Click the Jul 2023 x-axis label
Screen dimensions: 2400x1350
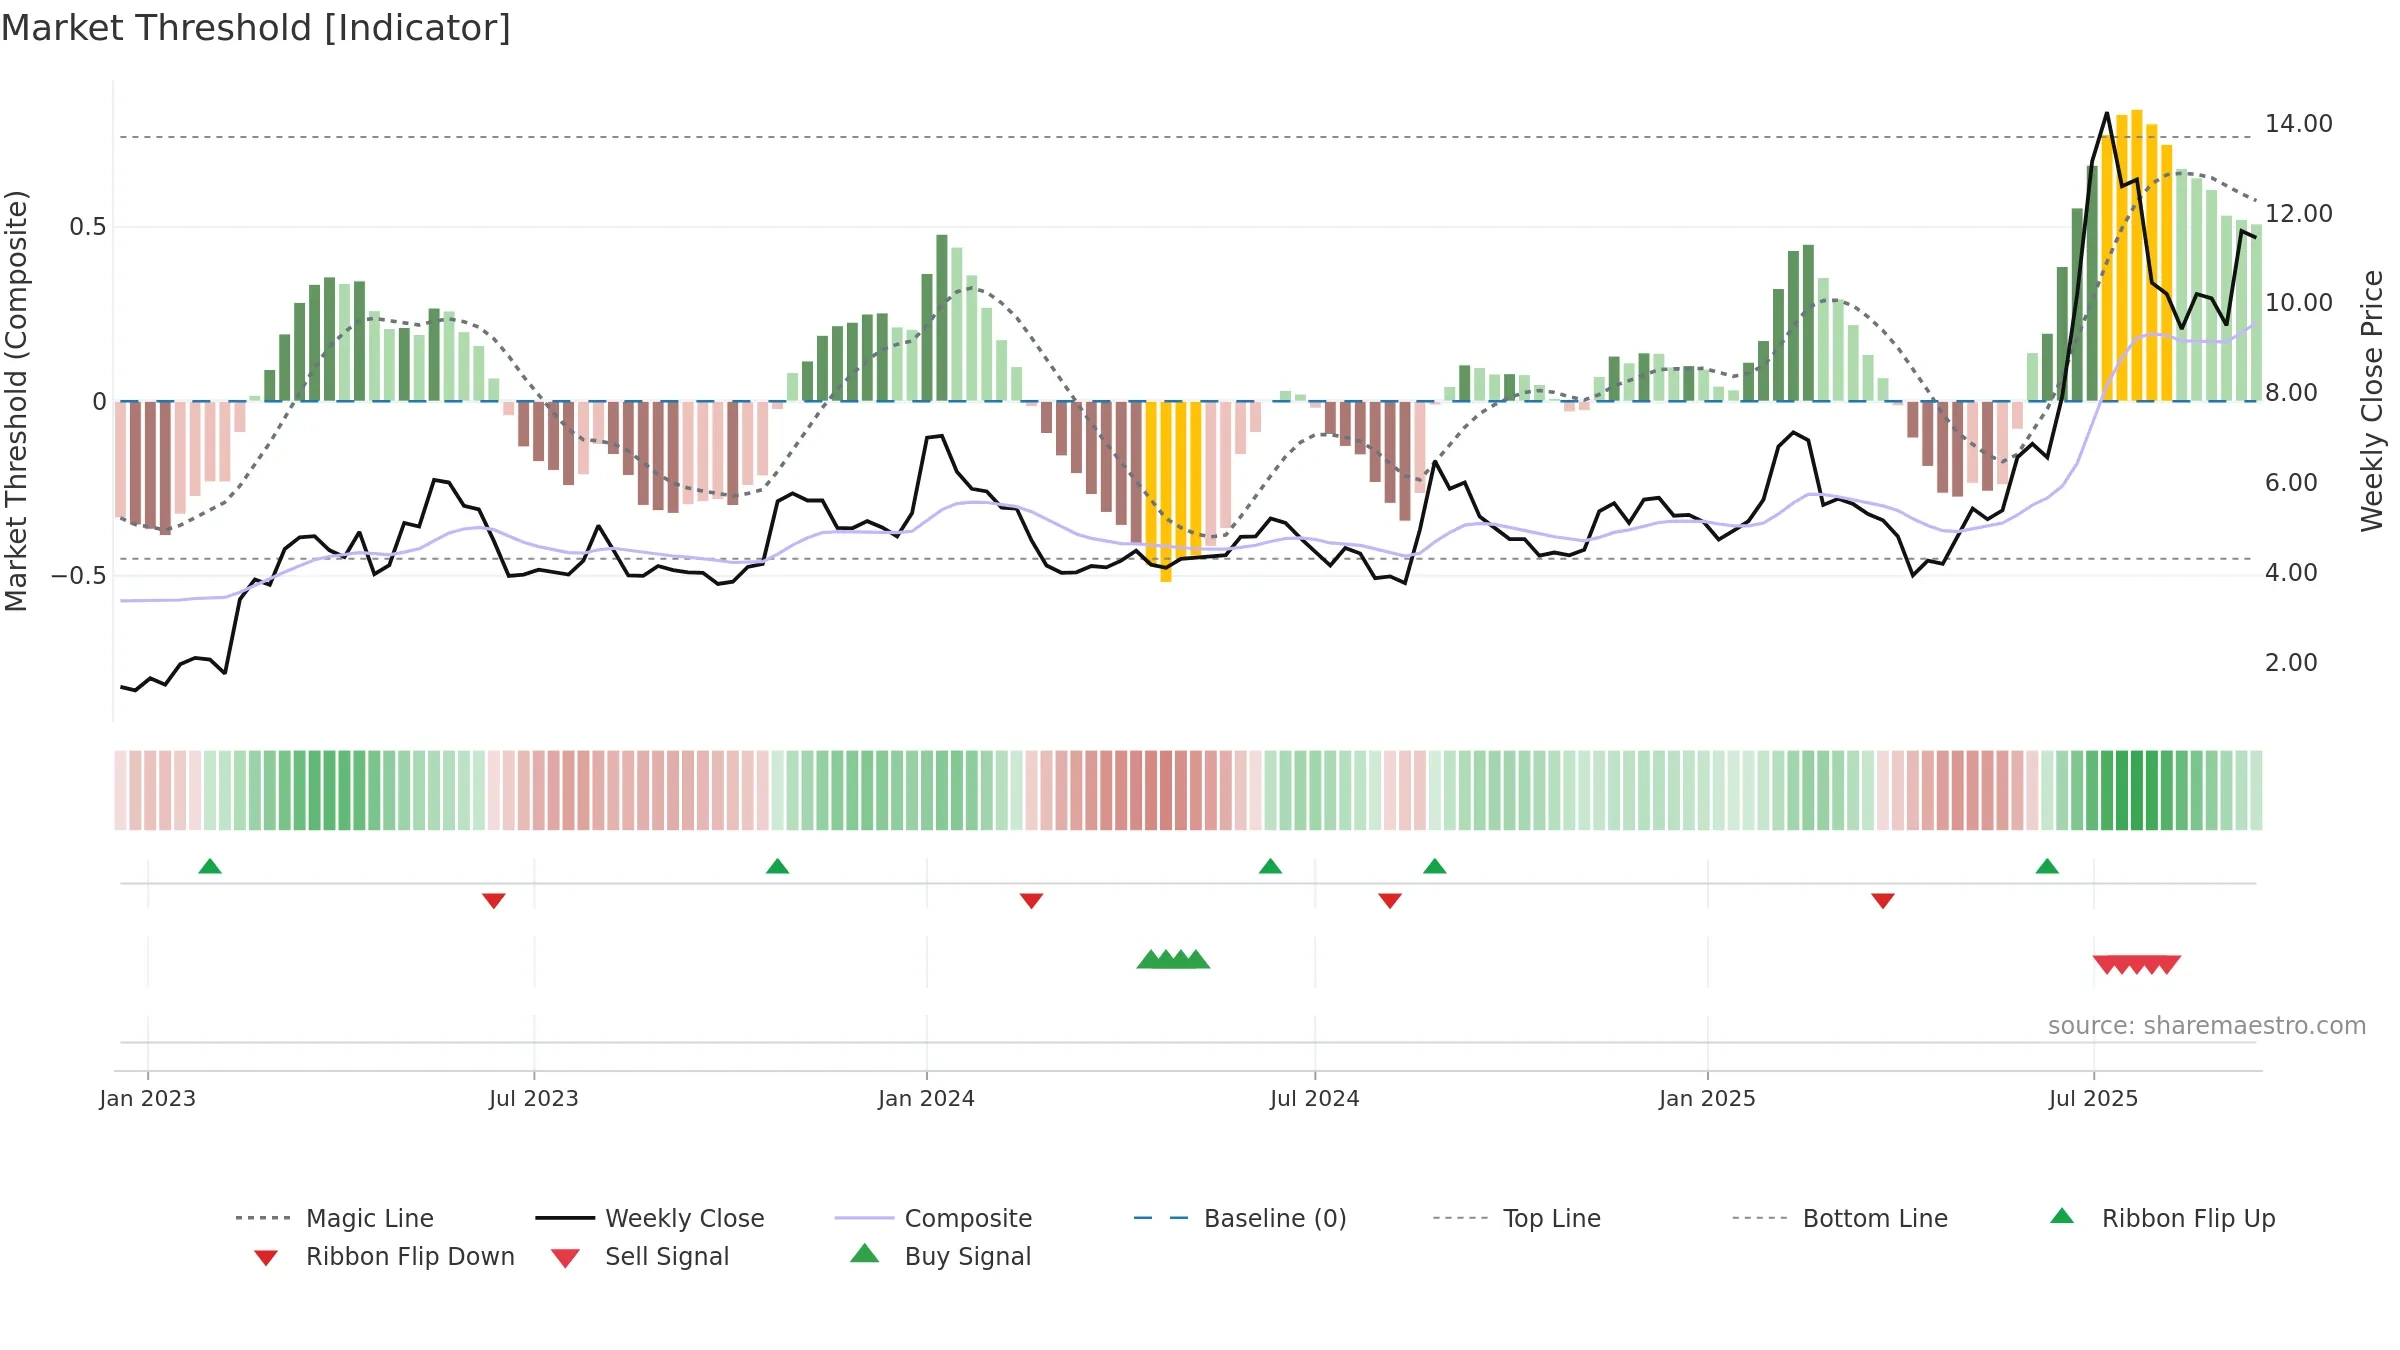[x=534, y=1099]
